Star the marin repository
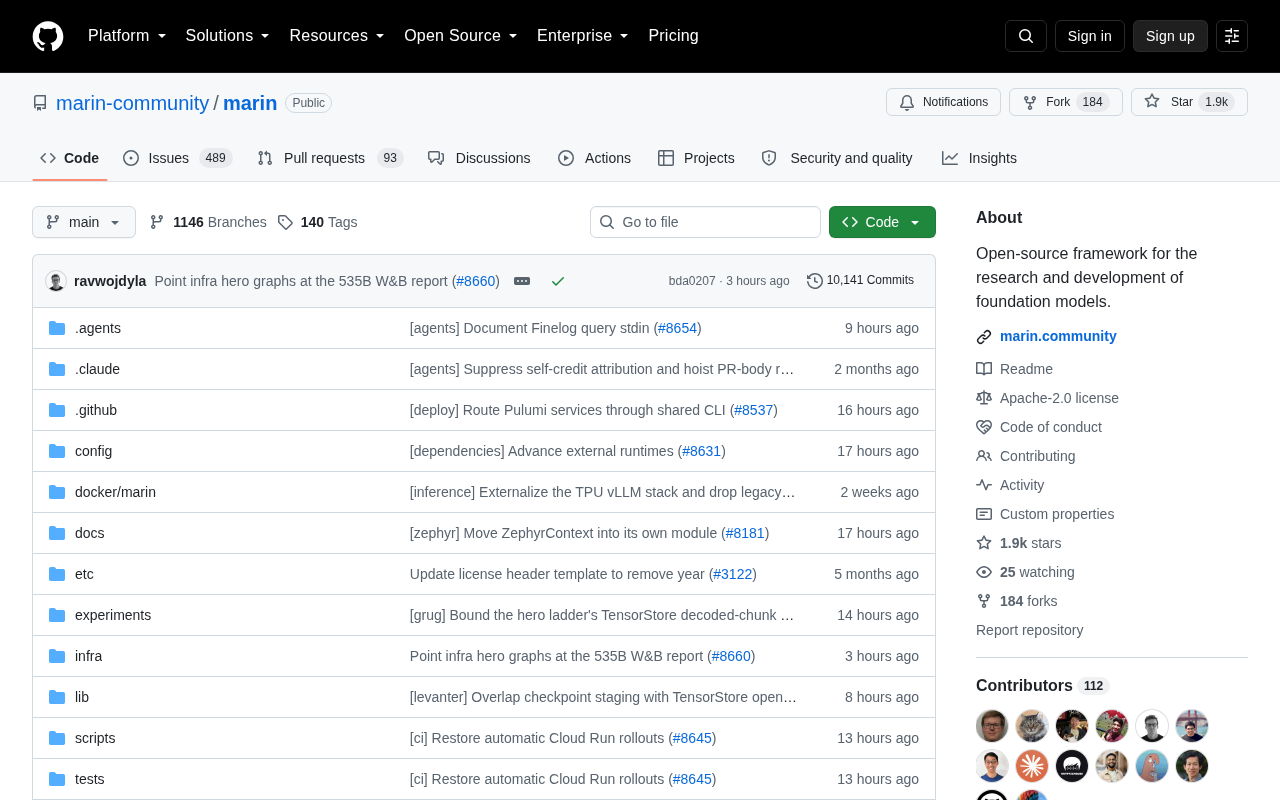Screen dimensions: 1280x800 (x=1189, y=102)
